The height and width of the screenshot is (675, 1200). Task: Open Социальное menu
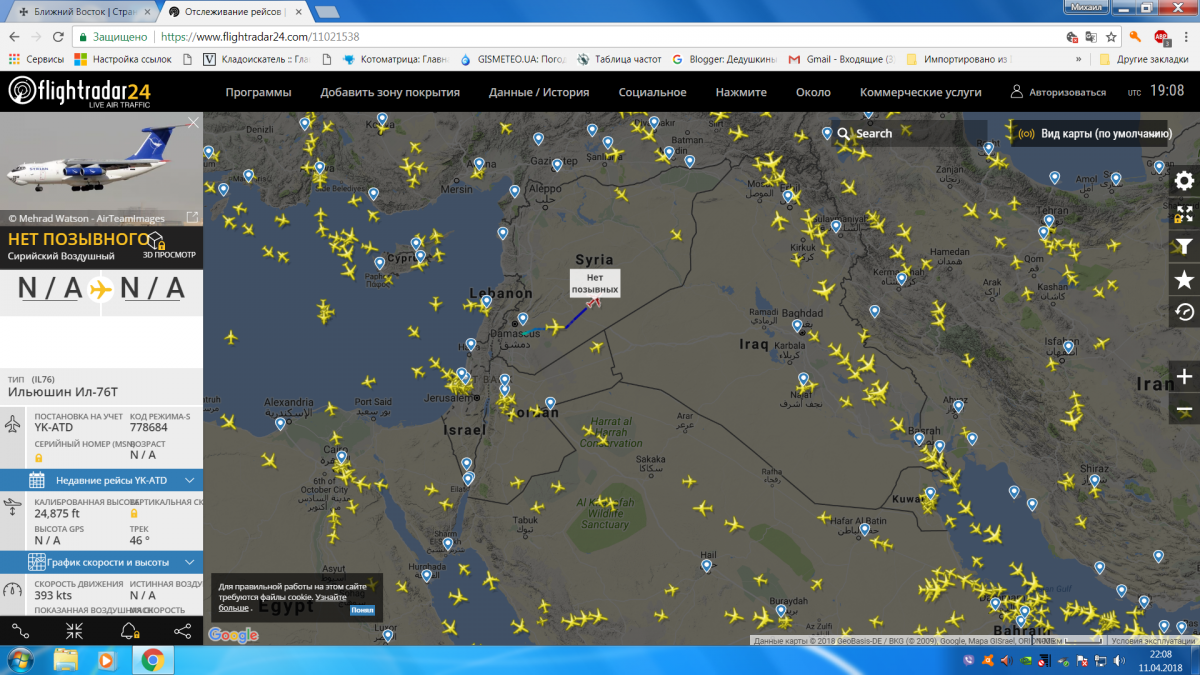tap(652, 92)
